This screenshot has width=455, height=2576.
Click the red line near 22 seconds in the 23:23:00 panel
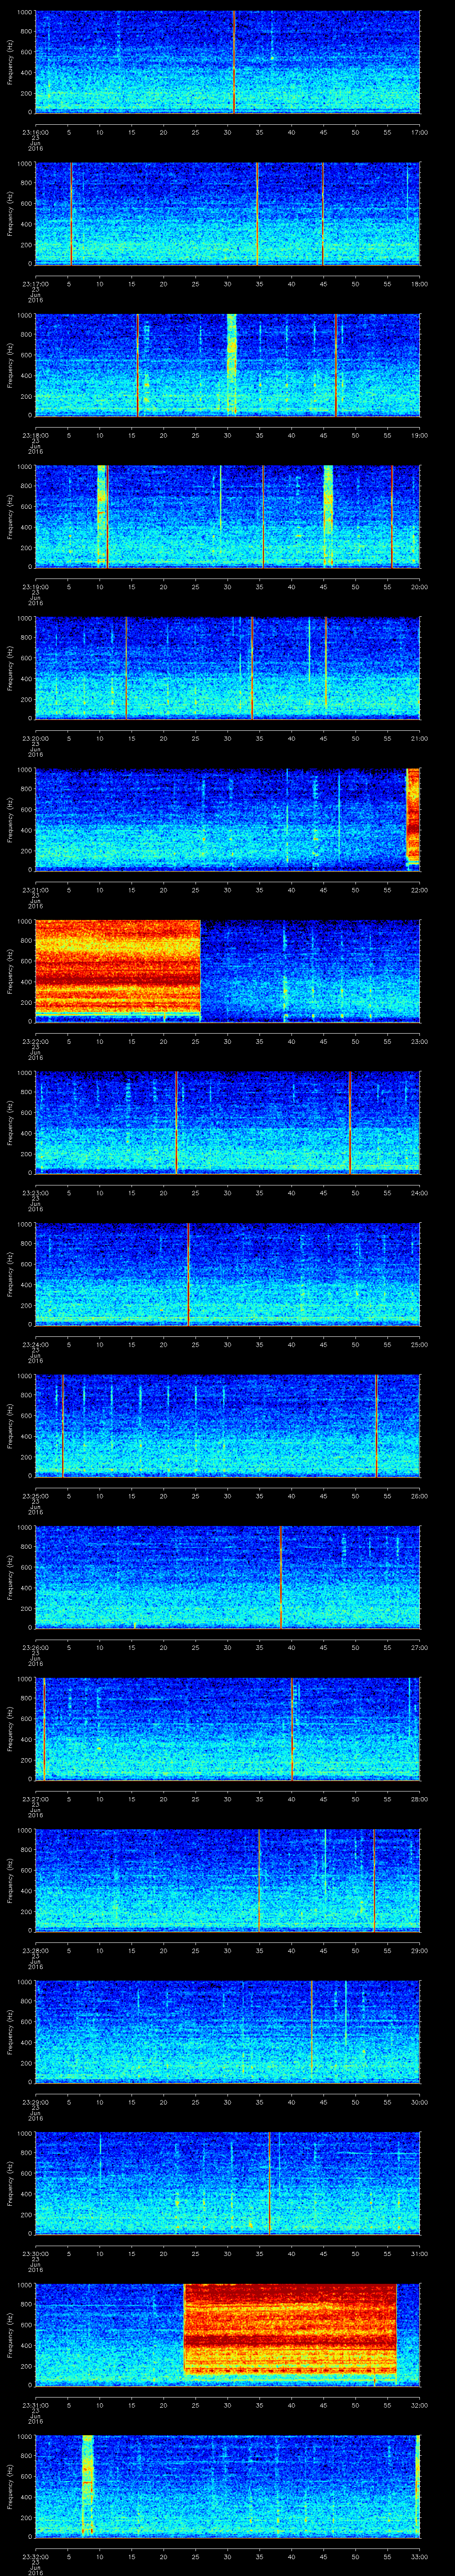(x=176, y=1121)
